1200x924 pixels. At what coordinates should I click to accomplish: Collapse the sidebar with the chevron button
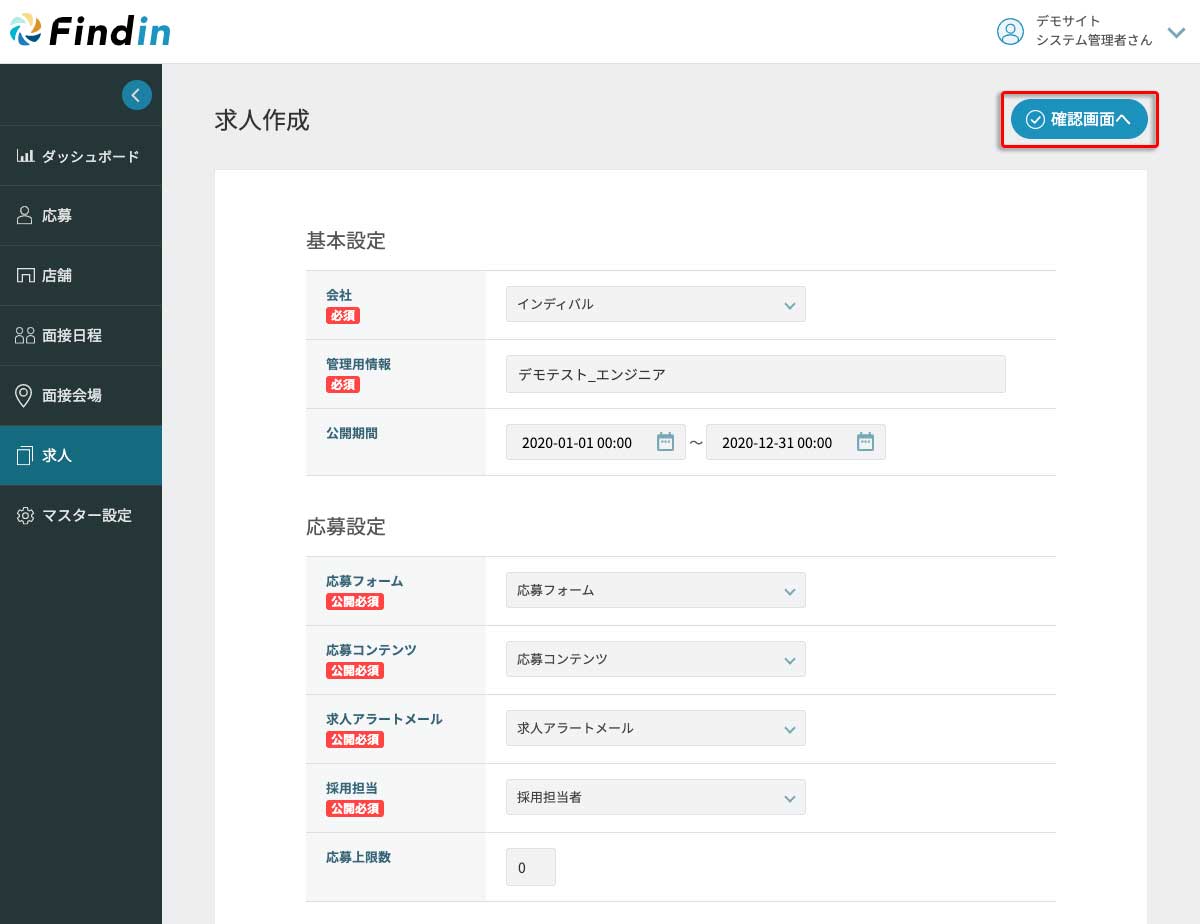137,95
